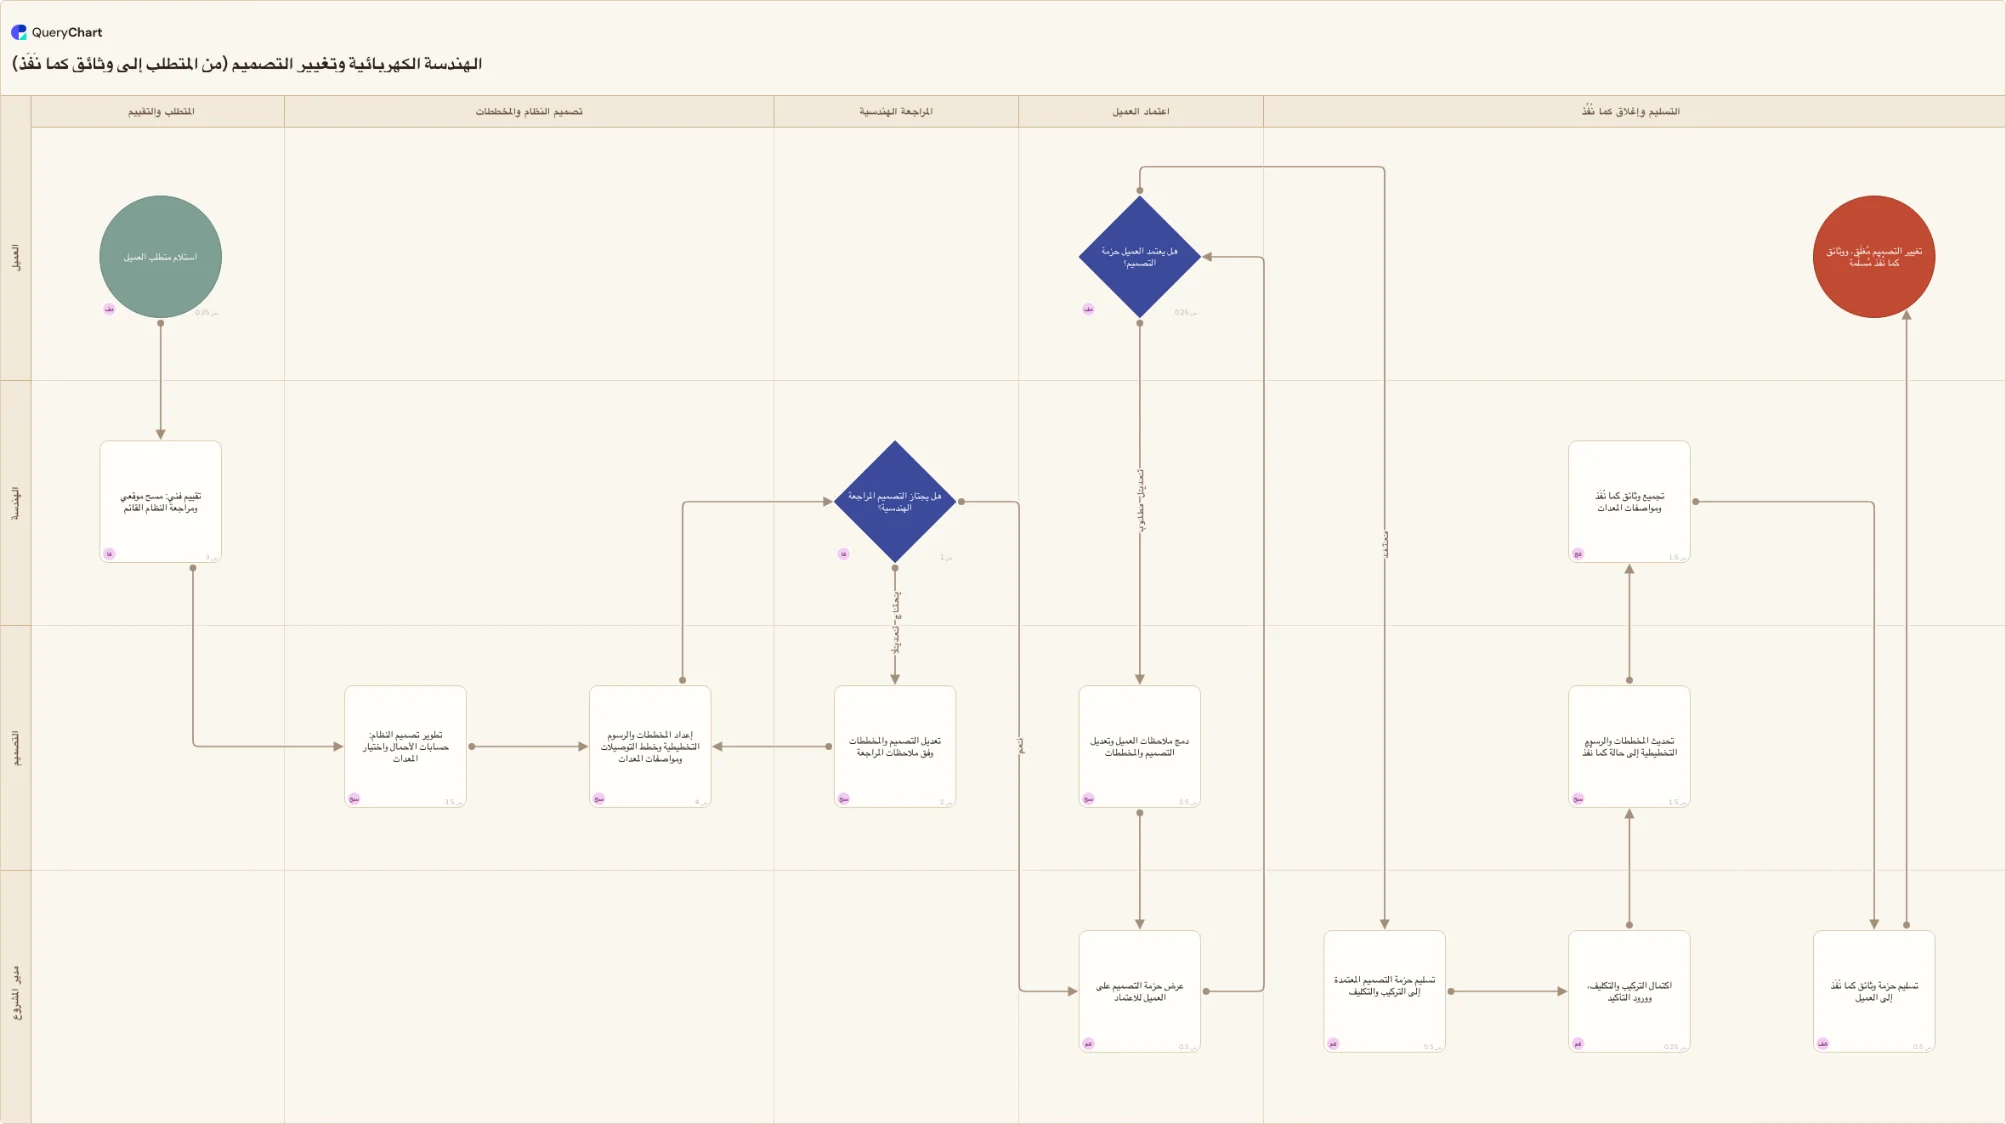Click the QueryChart logo icon
This screenshot has height=1124, width=2006.
click(19, 32)
